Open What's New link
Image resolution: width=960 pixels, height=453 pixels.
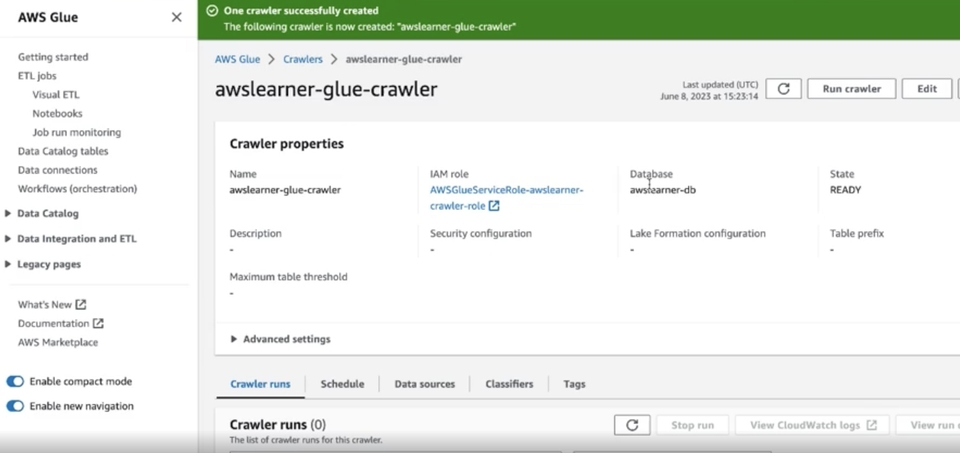(x=45, y=304)
